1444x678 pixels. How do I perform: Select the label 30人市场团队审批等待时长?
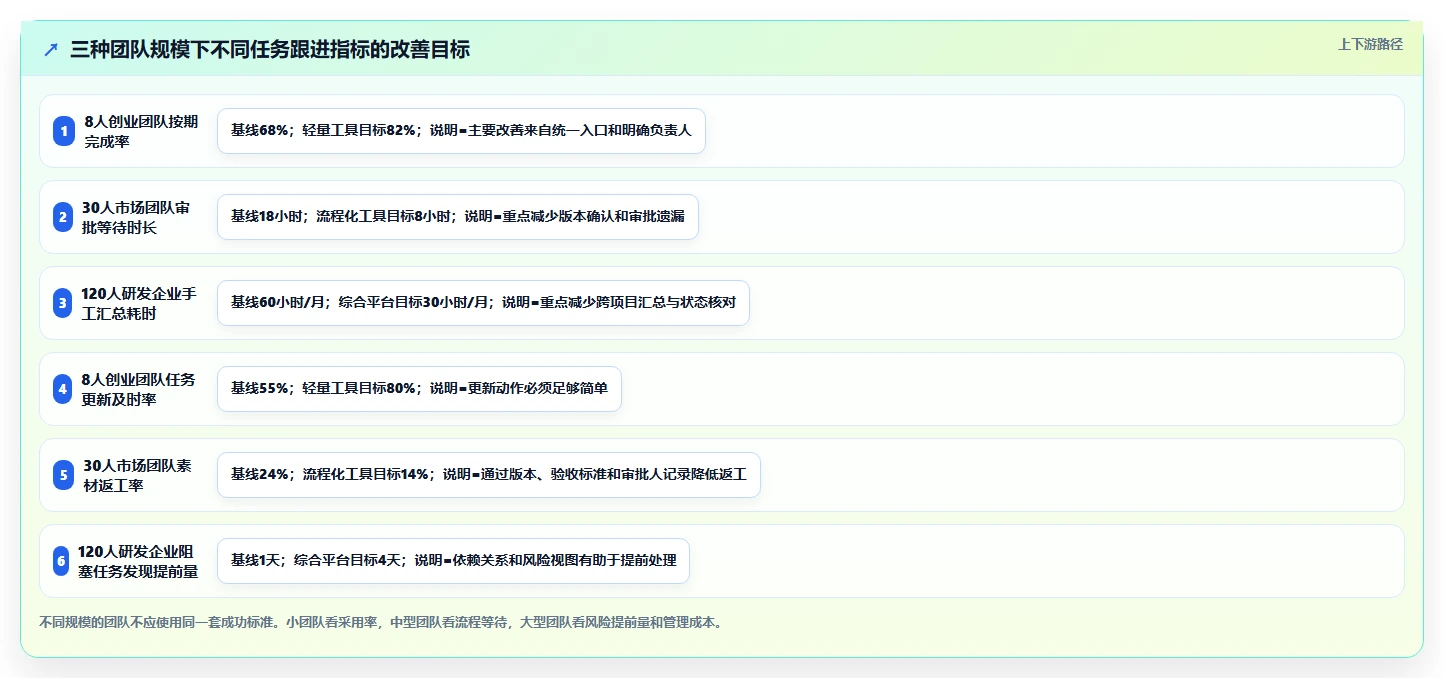click(135, 217)
